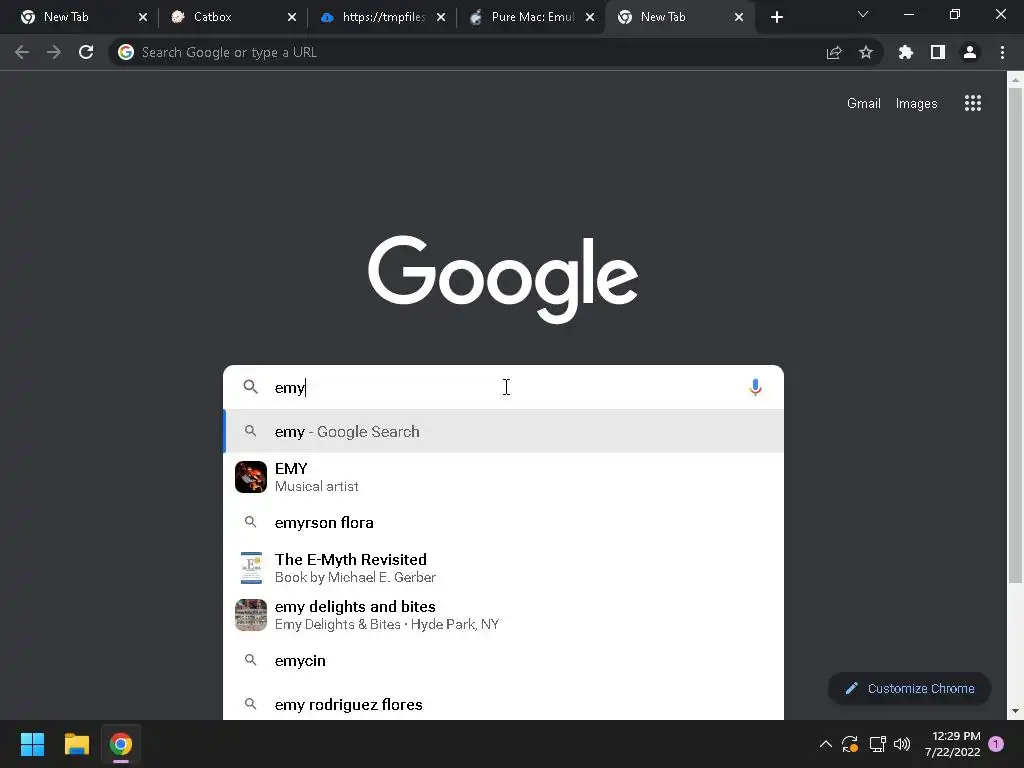The height and width of the screenshot is (768, 1024).
Task: Select the 'emy - Google Search' suggestion
Action: point(503,431)
